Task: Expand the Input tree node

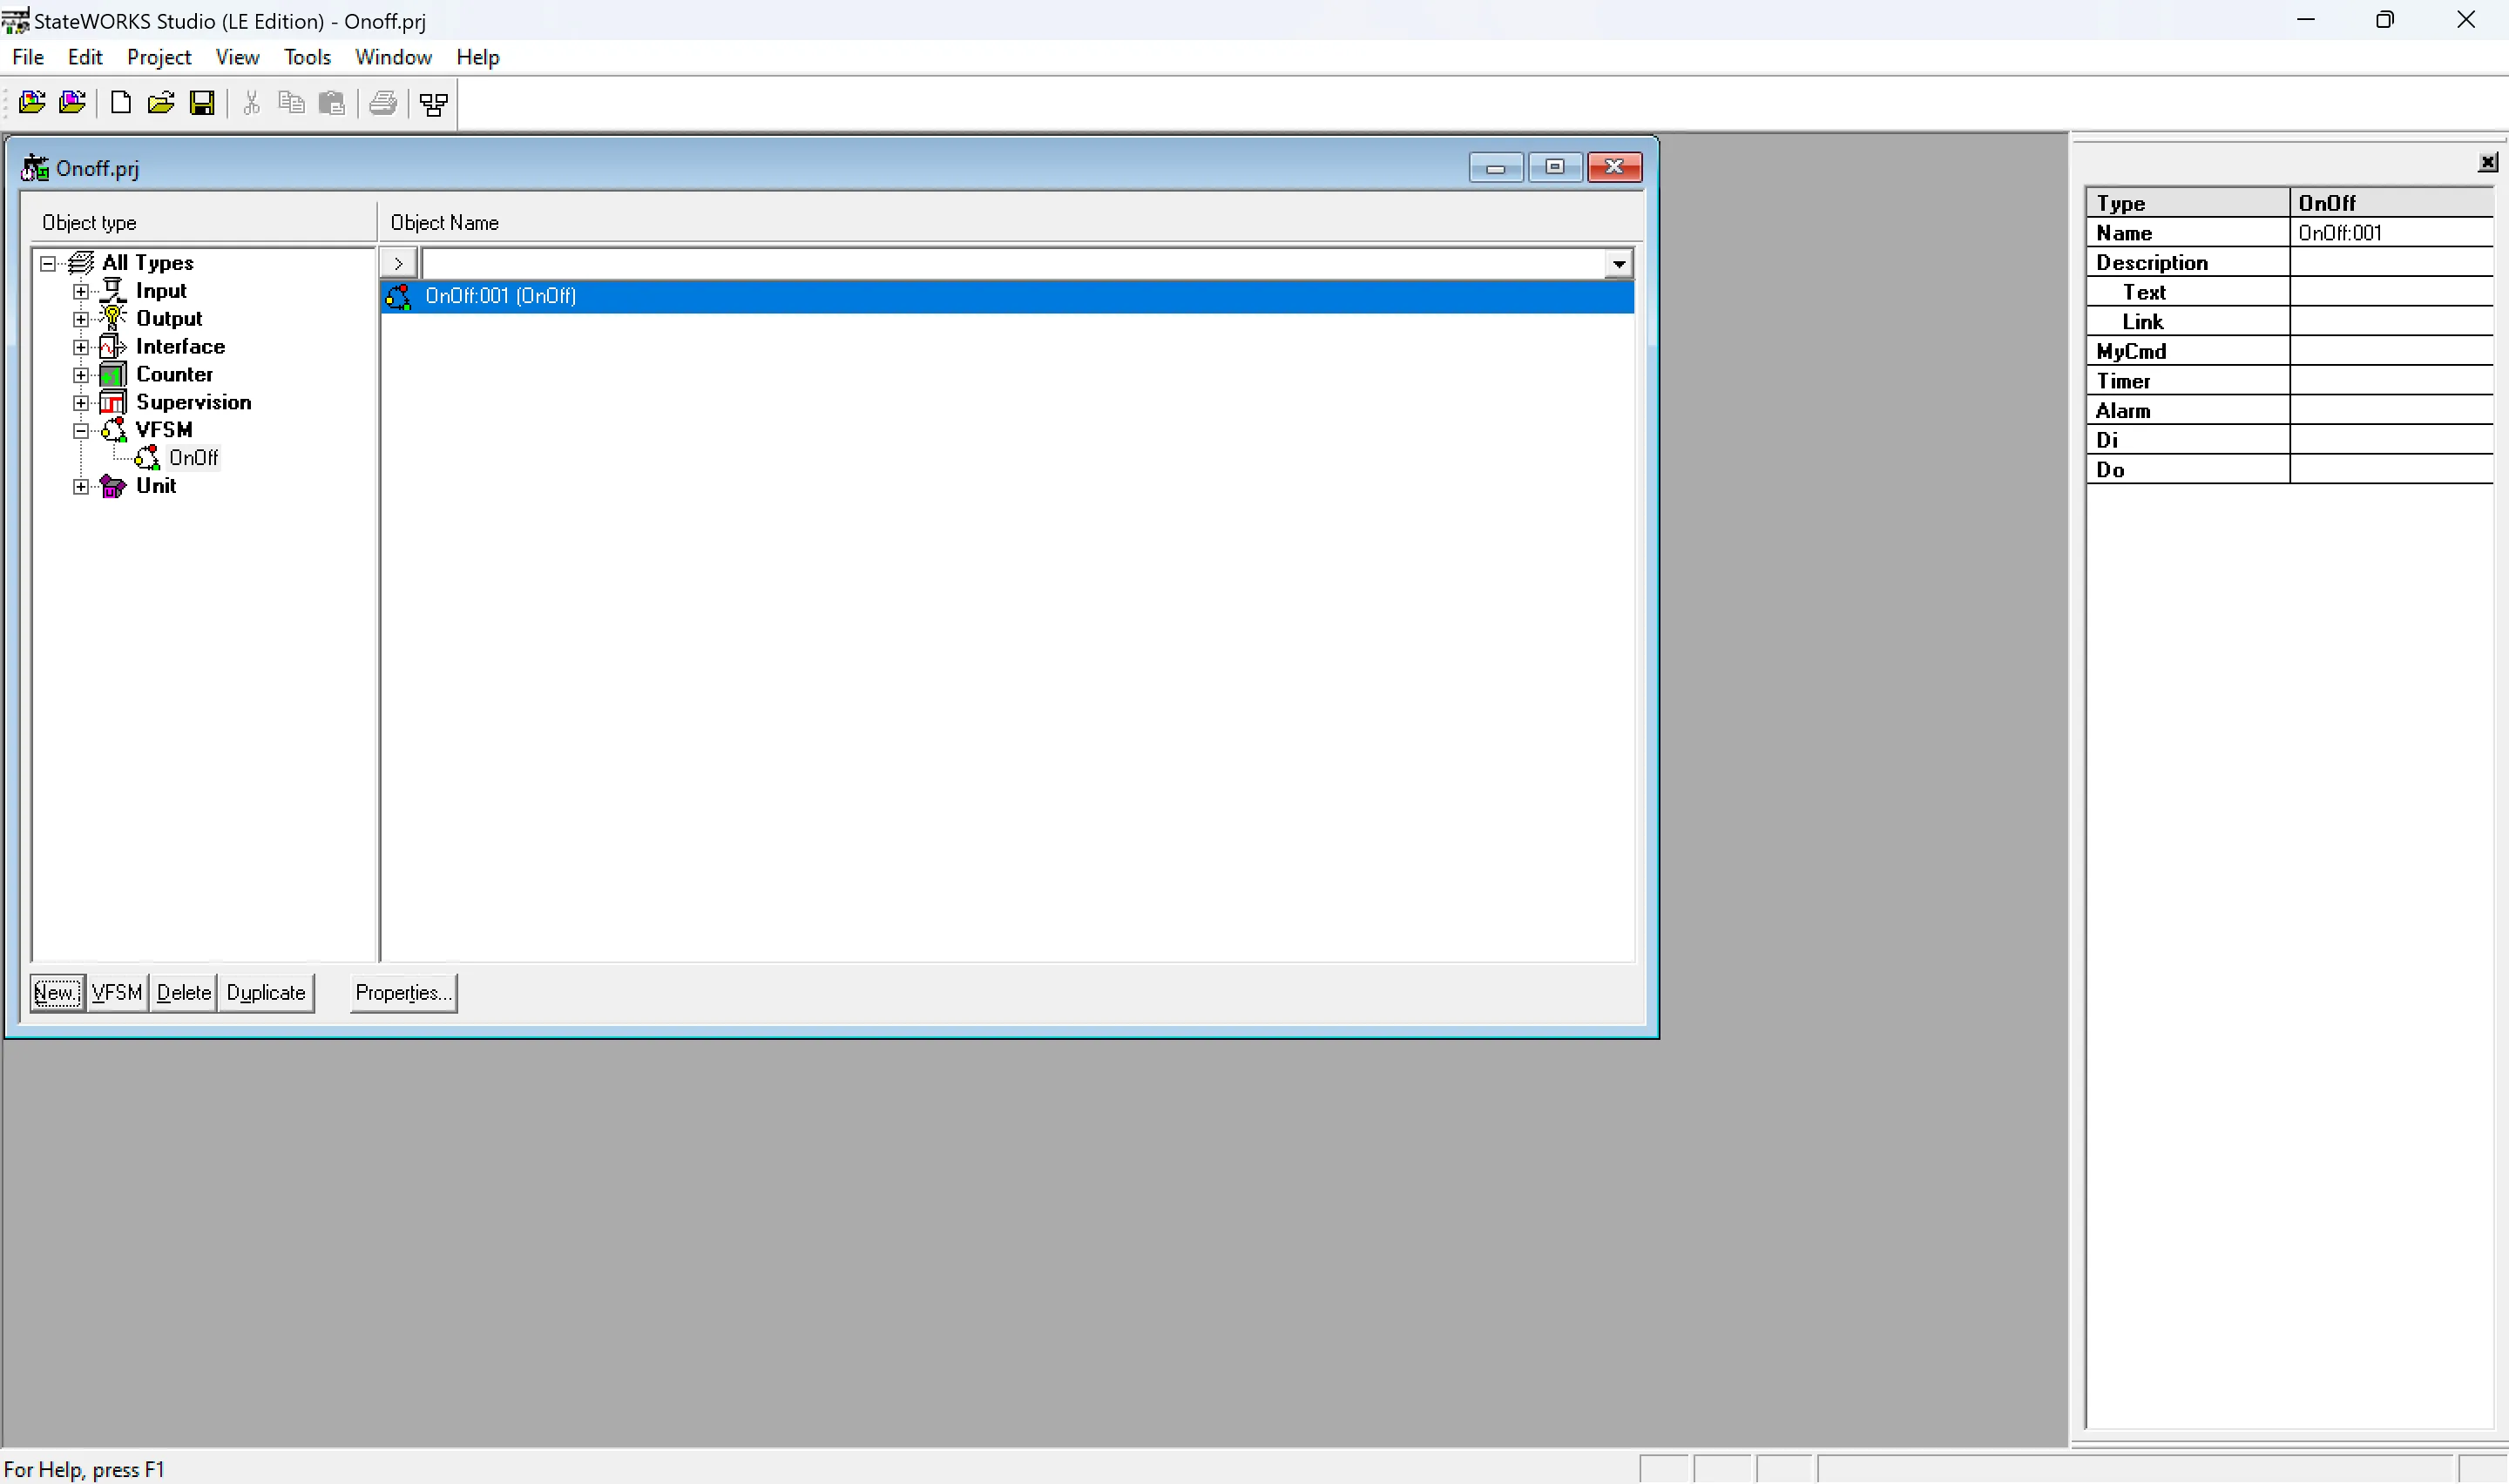Action: tap(81, 290)
